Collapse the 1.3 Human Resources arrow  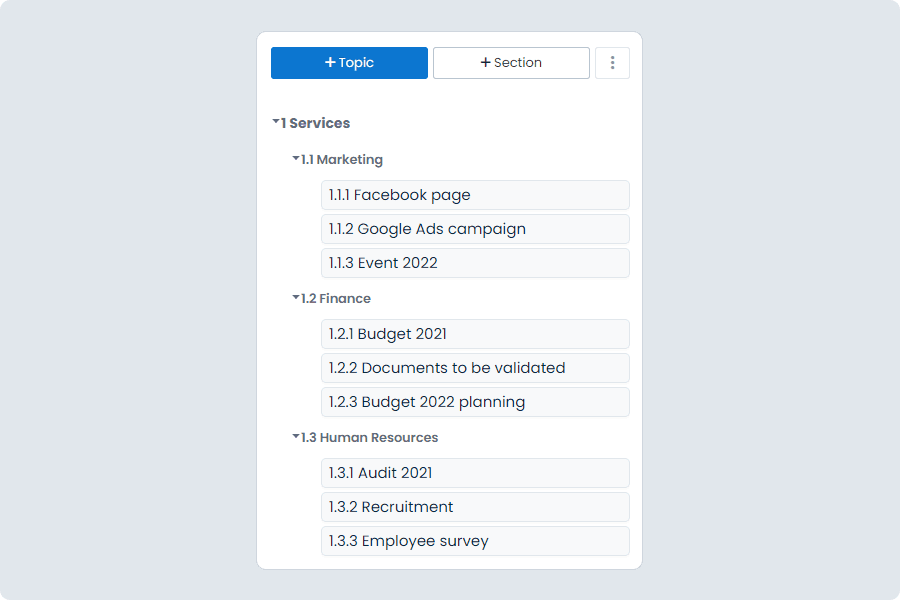(x=296, y=437)
